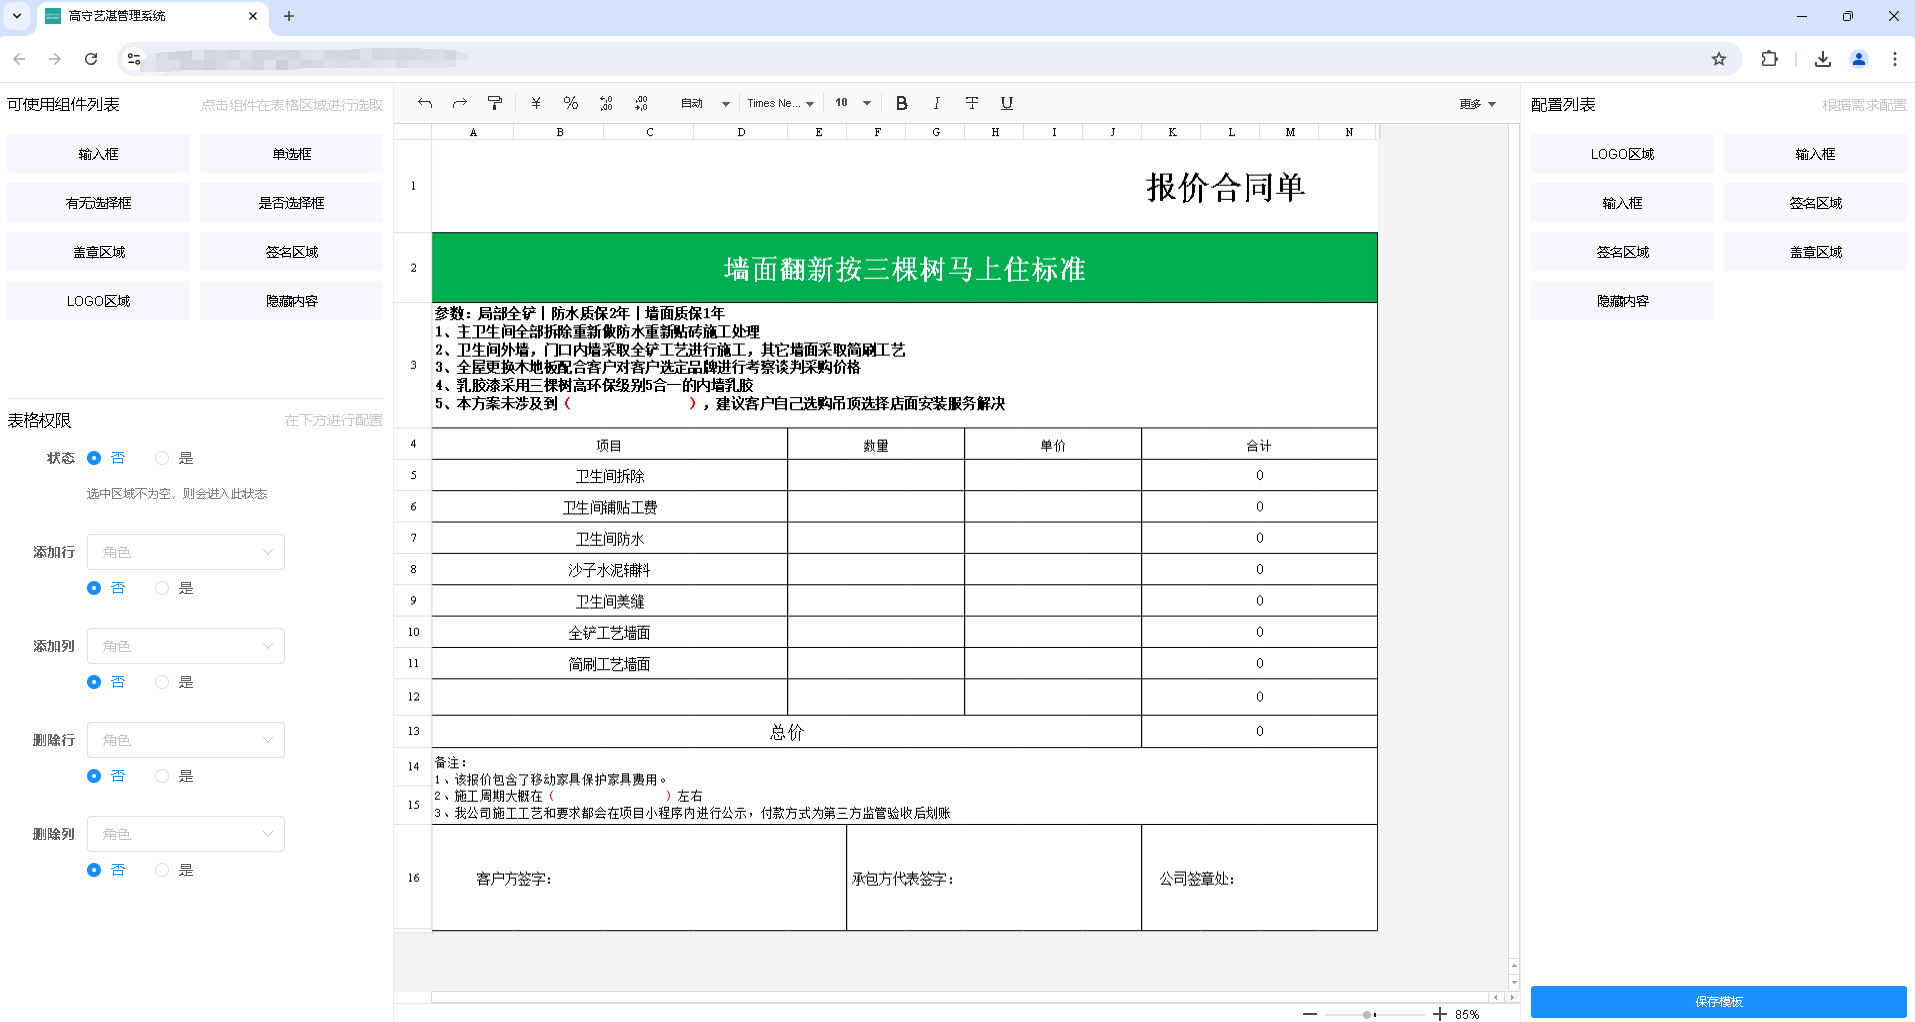
Task: Toggle strikethrough formatting
Action: (972, 103)
